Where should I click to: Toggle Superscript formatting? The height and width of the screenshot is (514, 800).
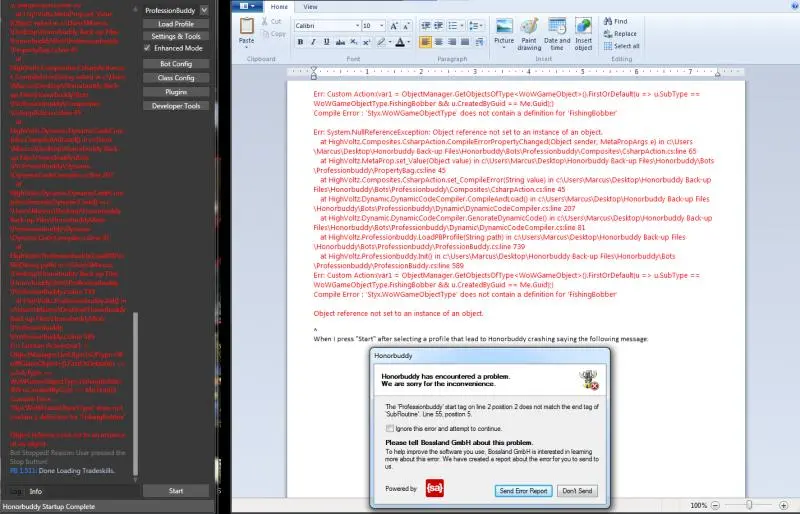pyautogui.click(x=366, y=42)
